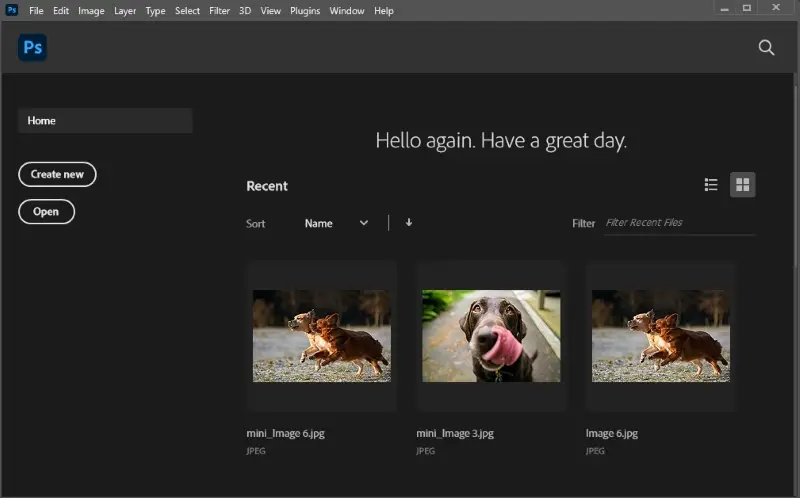The width and height of the screenshot is (800, 498).
Task: Open the search magnifier icon
Action: (766, 47)
